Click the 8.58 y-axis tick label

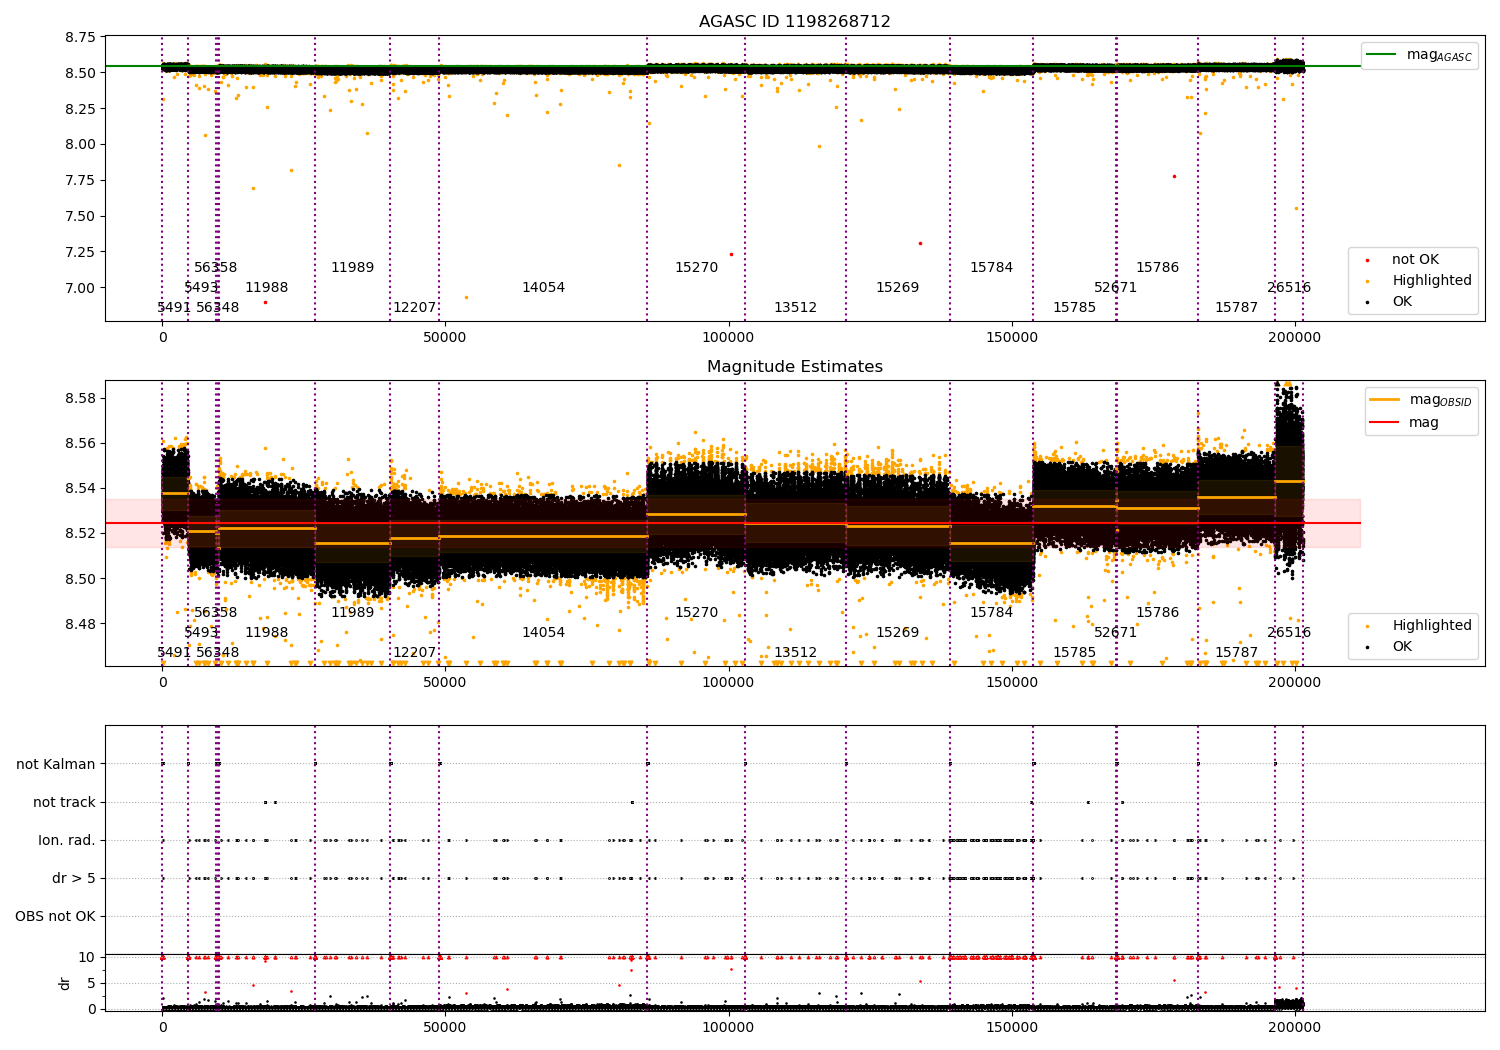tap(80, 399)
